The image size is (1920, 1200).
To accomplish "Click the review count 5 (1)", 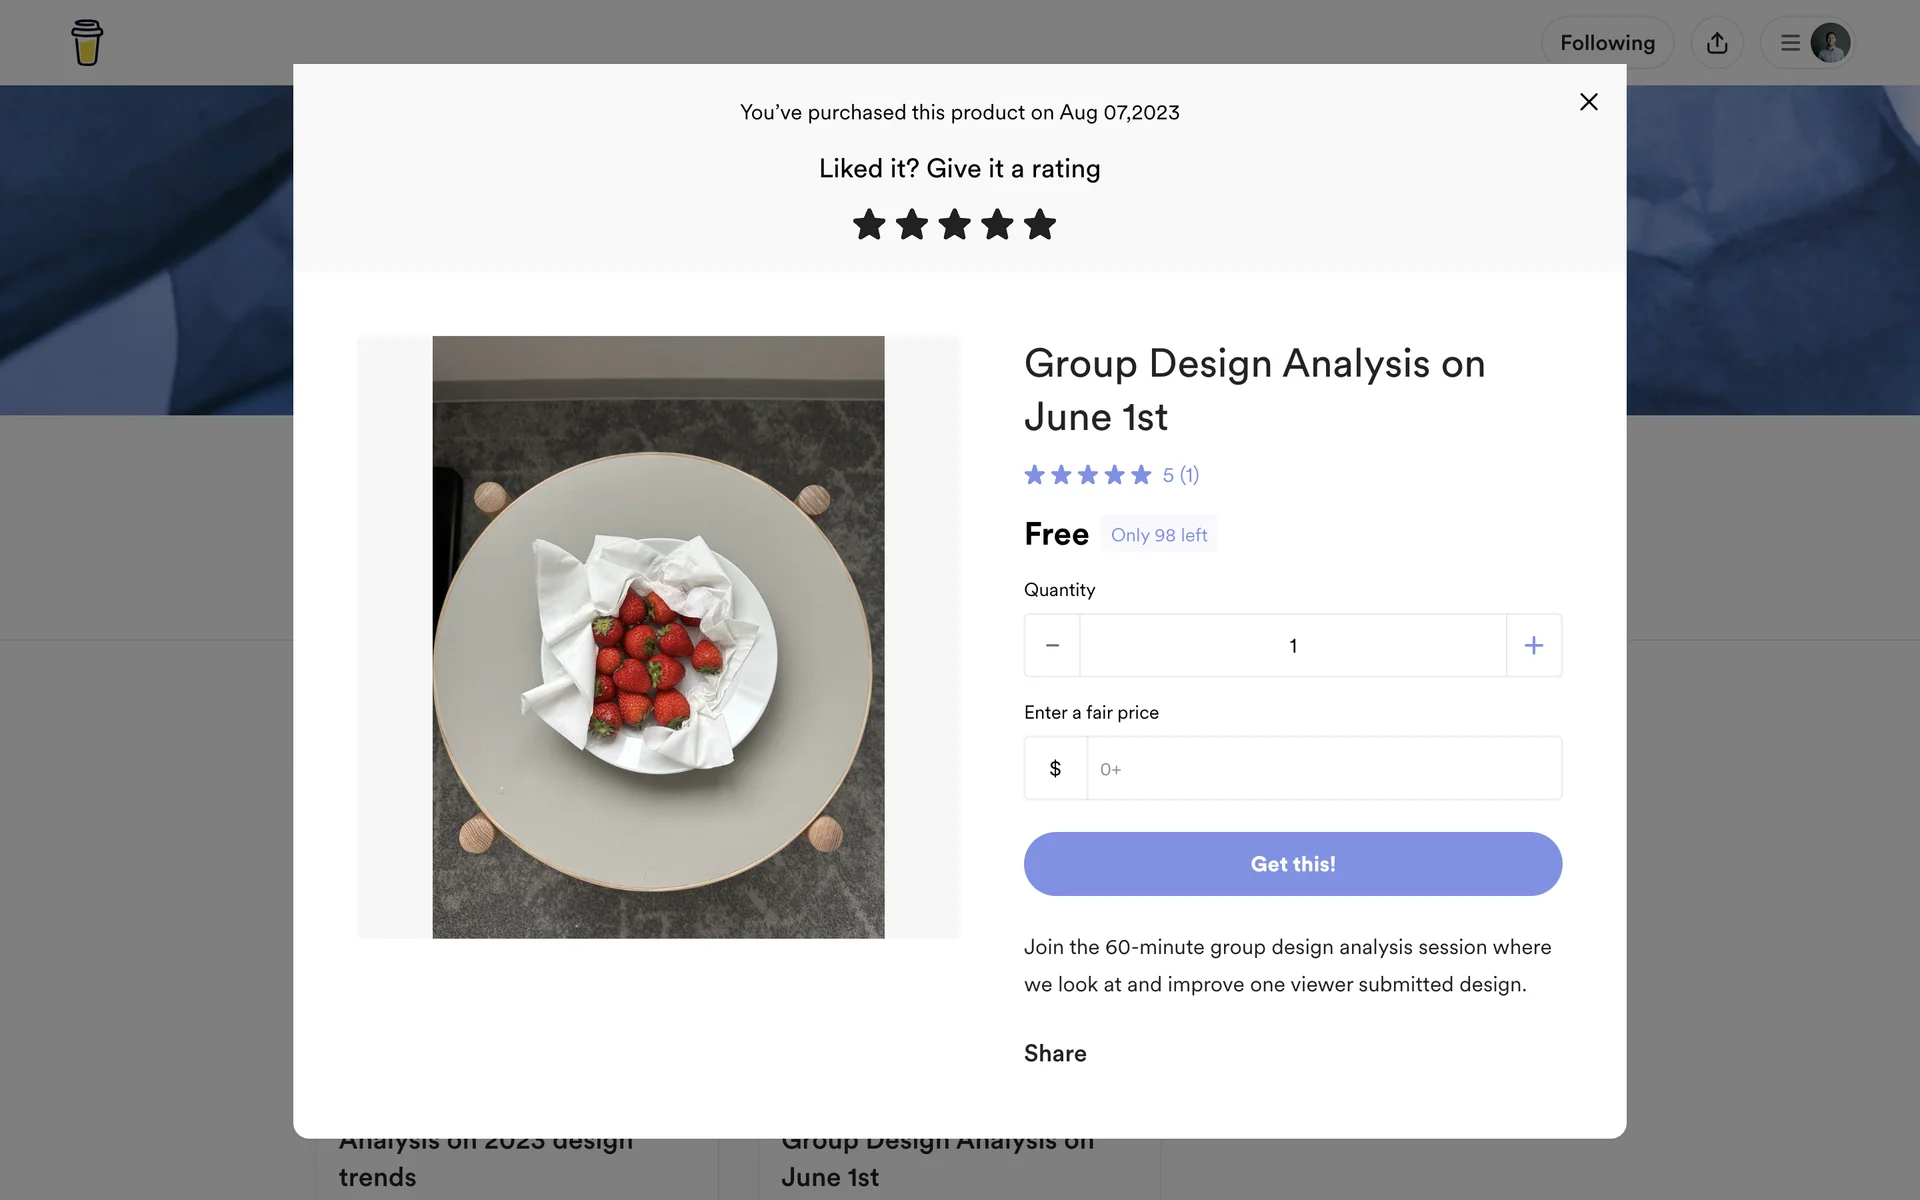I will 1181,475.
